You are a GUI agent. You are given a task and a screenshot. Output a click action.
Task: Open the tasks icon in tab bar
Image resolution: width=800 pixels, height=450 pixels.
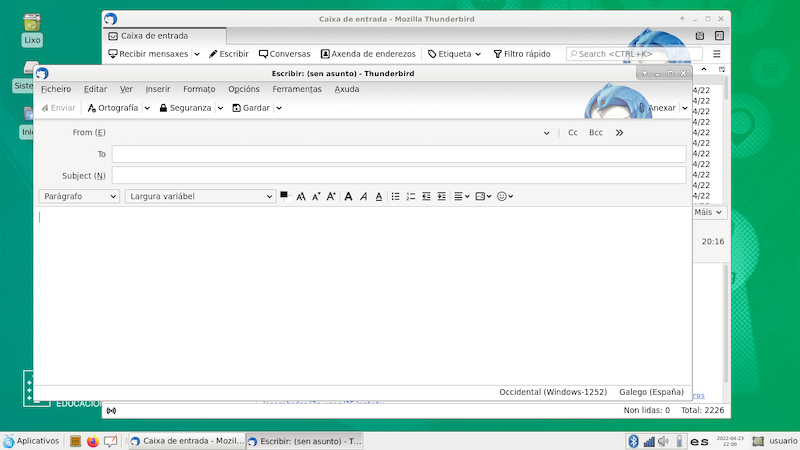[x=719, y=36]
